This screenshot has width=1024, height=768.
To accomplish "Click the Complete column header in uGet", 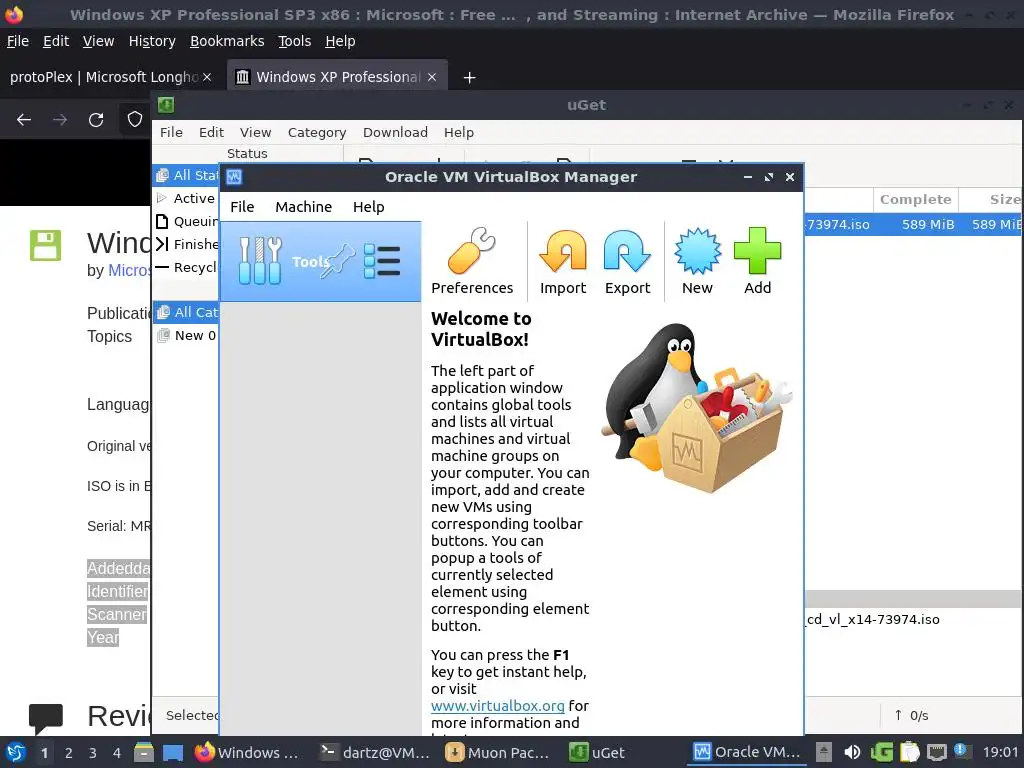I will [915, 199].
